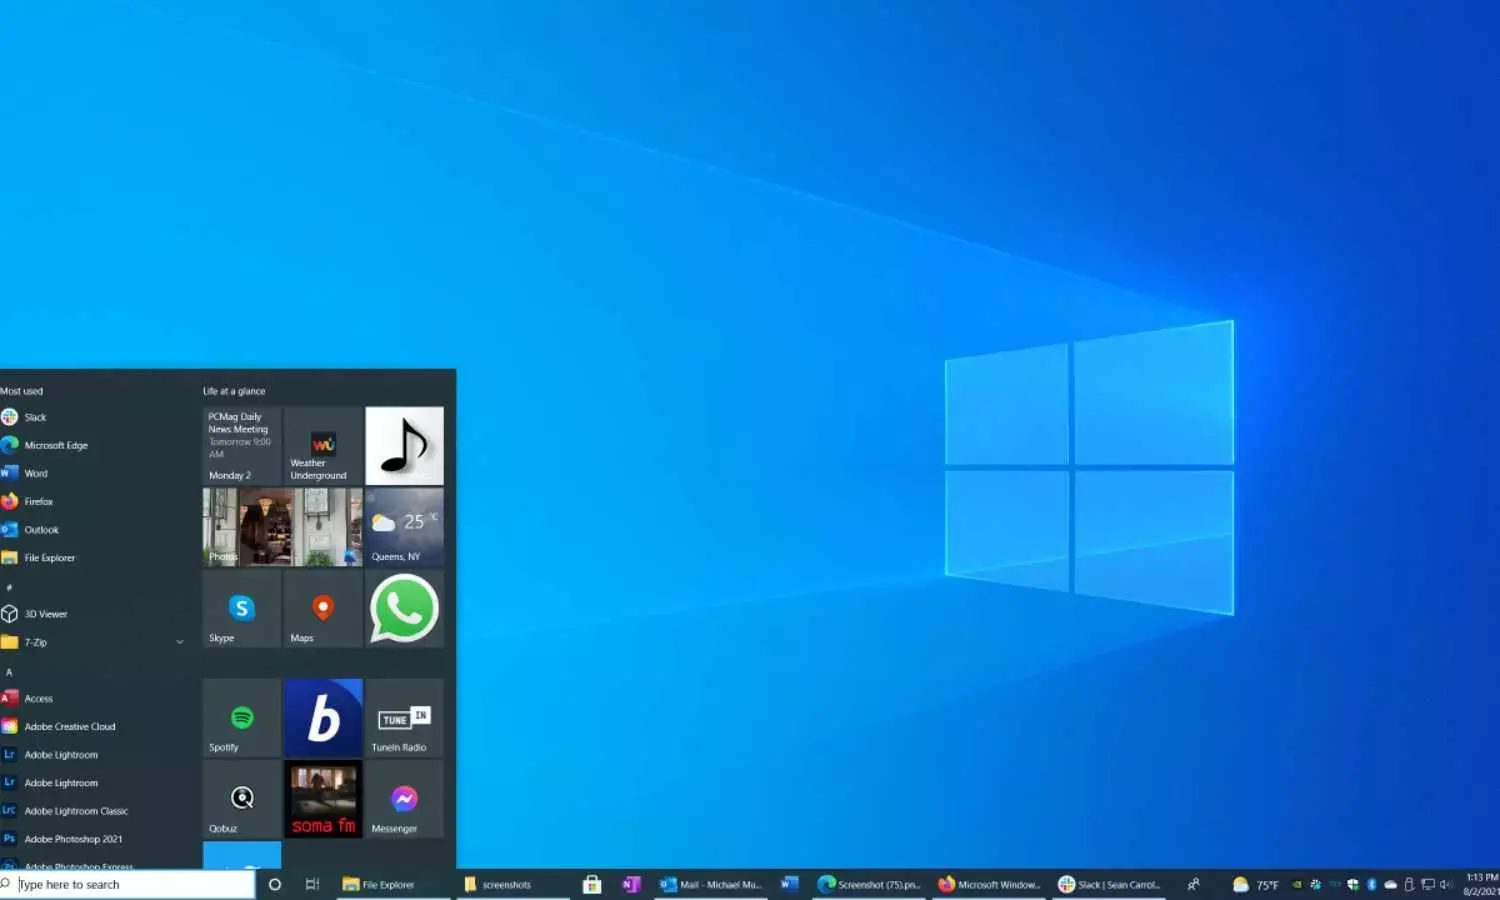Open the Messenger tile
Viewport: 1500px width, 900px height.
pos(404,799)
